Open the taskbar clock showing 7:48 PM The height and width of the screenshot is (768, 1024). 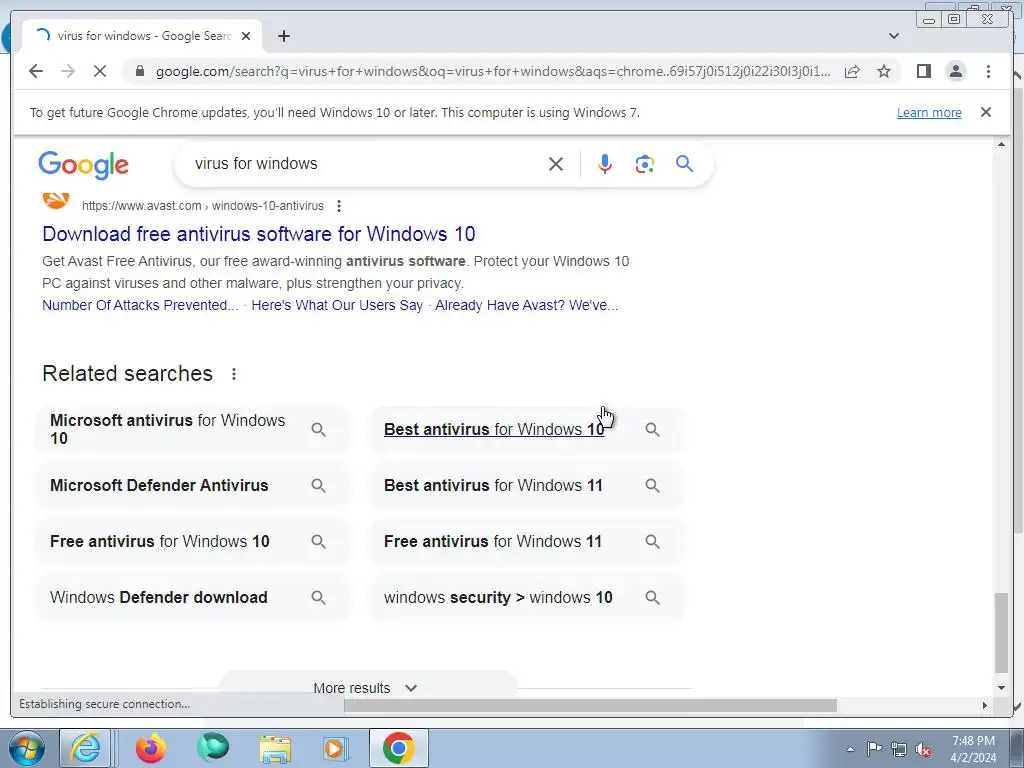973,749
